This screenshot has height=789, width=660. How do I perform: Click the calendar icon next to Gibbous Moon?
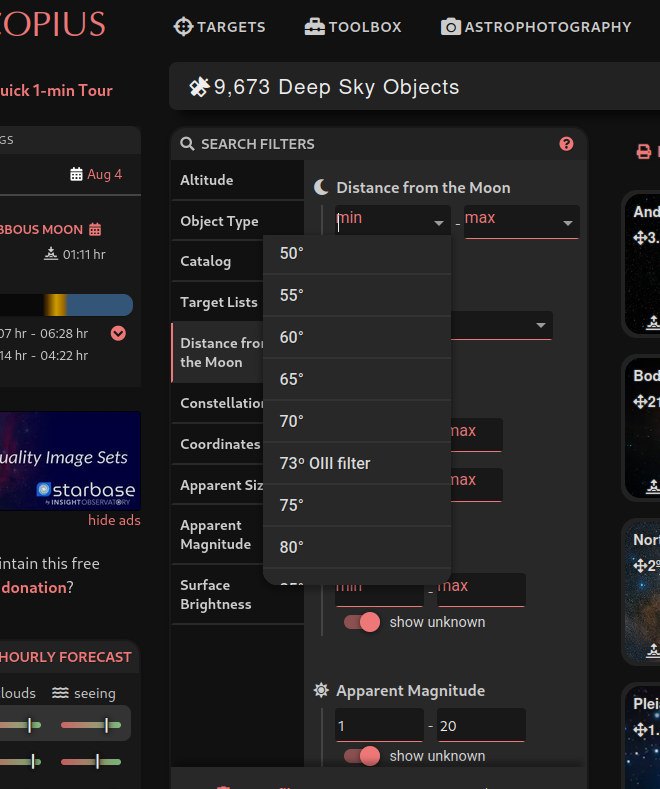[95, 229]
